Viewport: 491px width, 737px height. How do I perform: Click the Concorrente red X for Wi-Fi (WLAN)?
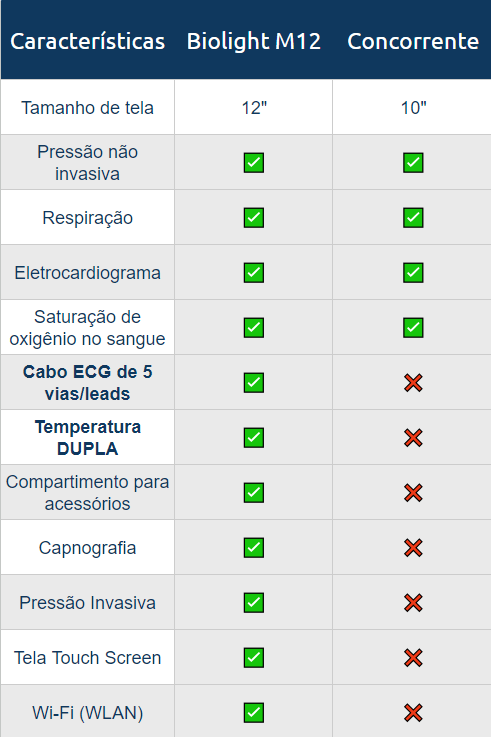pos(413,713)
